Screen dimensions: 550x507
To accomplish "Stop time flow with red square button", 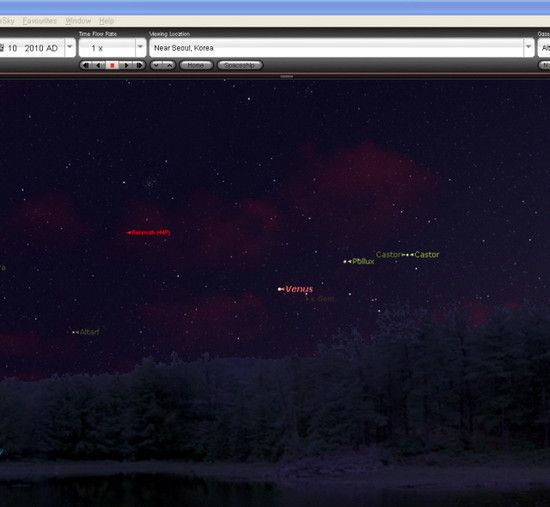I will [x=112, y=65].
